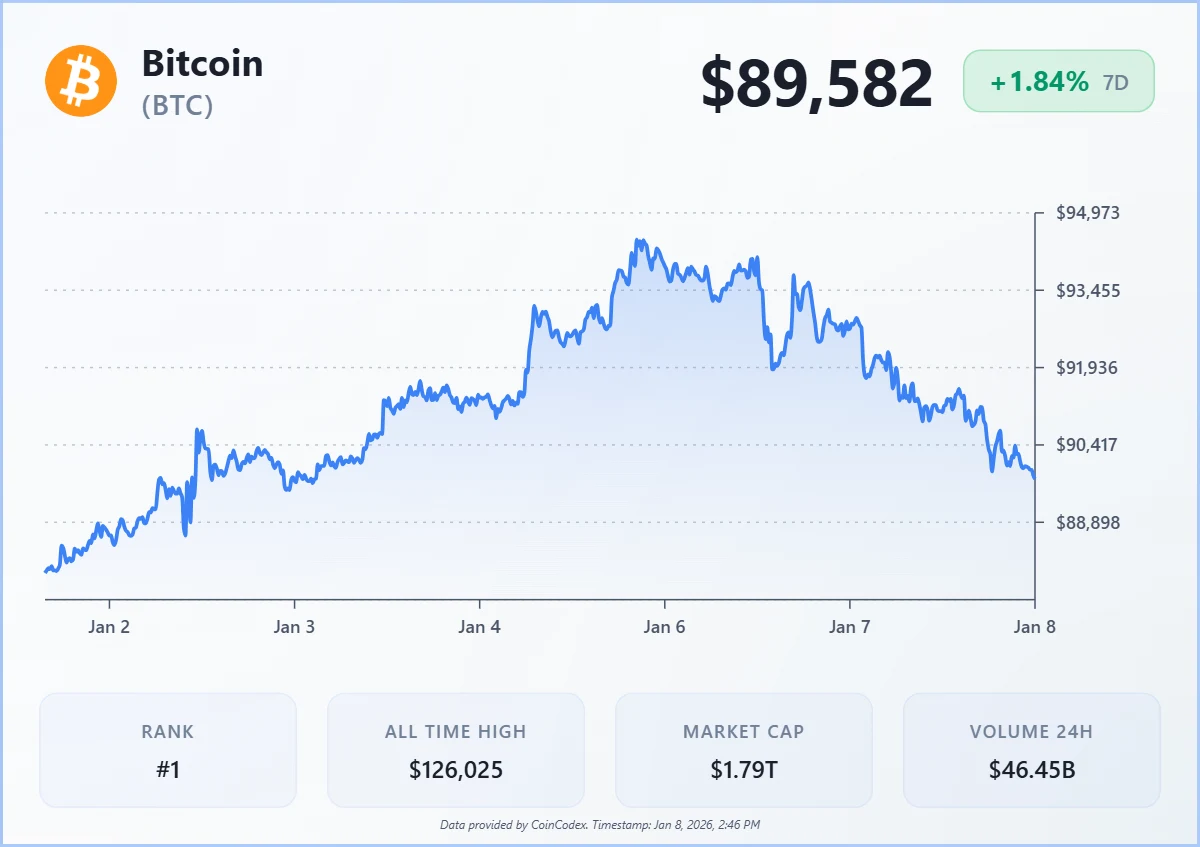The width and height of the screenshot is (1200, 847).
Task: Click the $88,898 y-axis label
Action: tap(1088, 522)
